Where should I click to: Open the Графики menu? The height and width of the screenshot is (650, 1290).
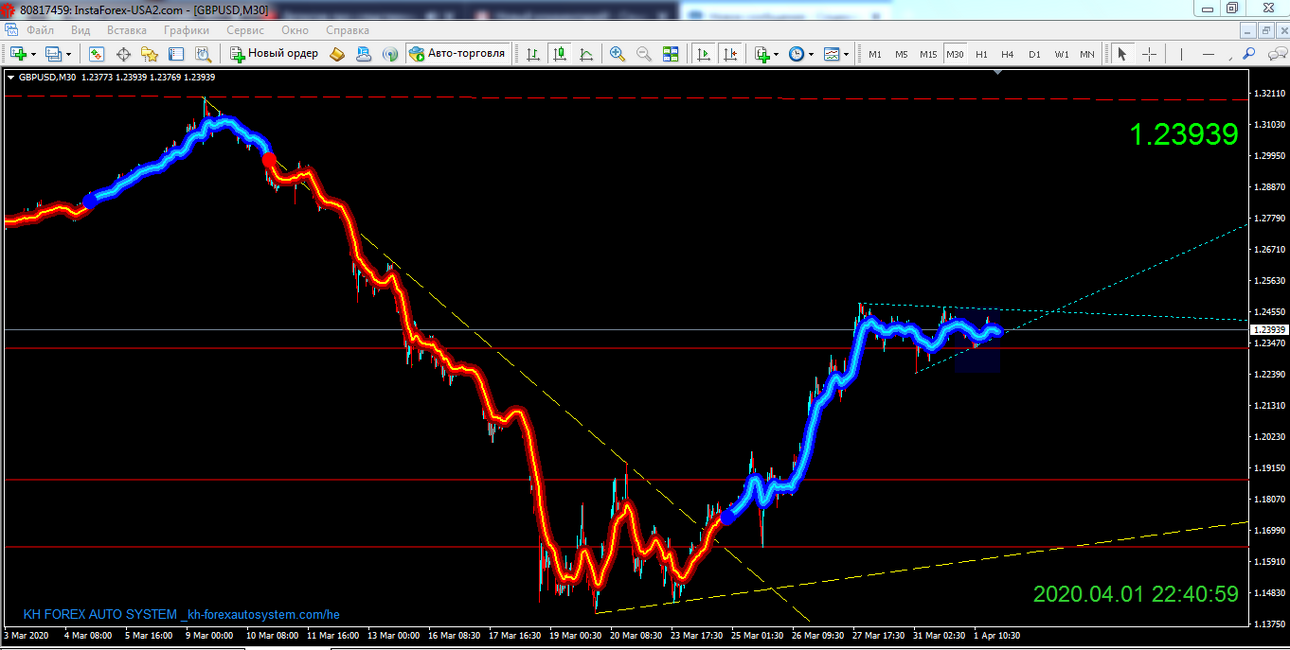pyautogui.click(x=187, y=30)
